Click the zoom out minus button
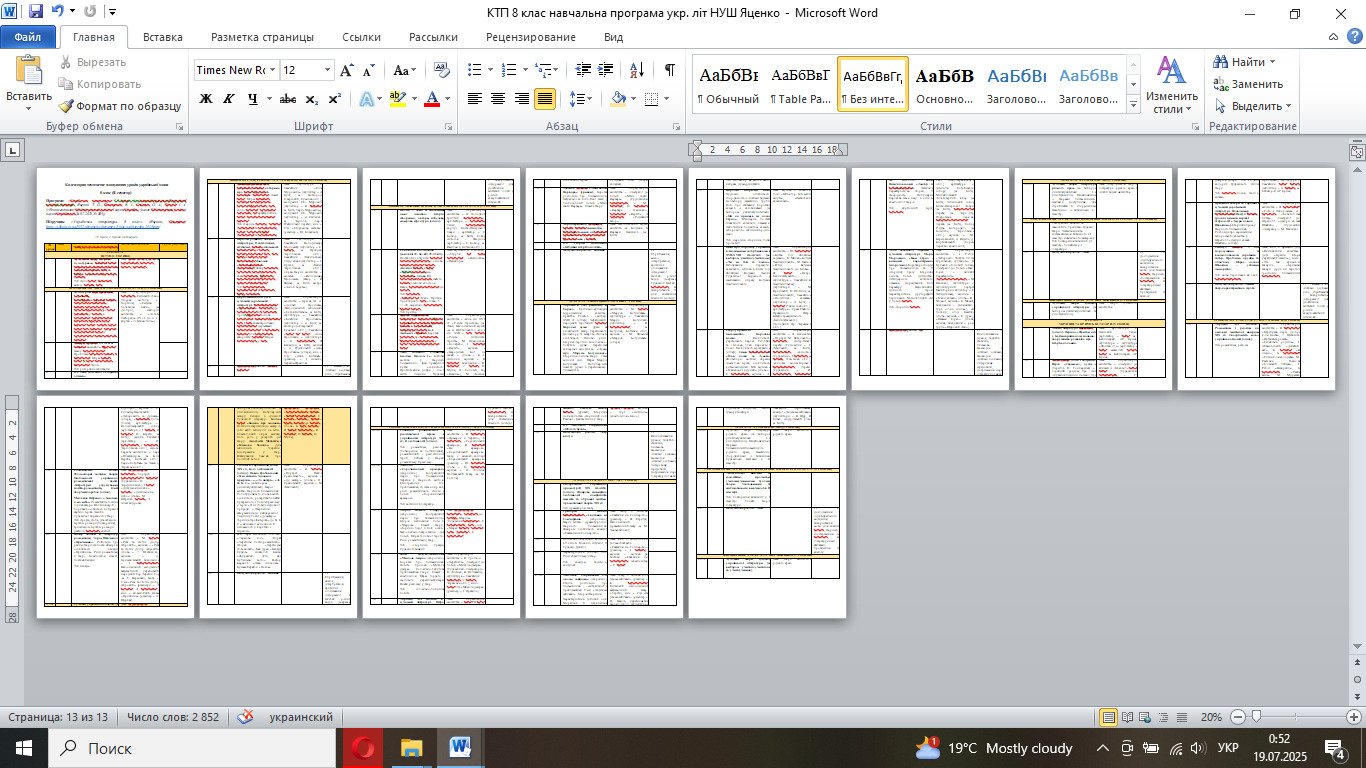Screen dimensions: 1366x768 coord(1238,717)
